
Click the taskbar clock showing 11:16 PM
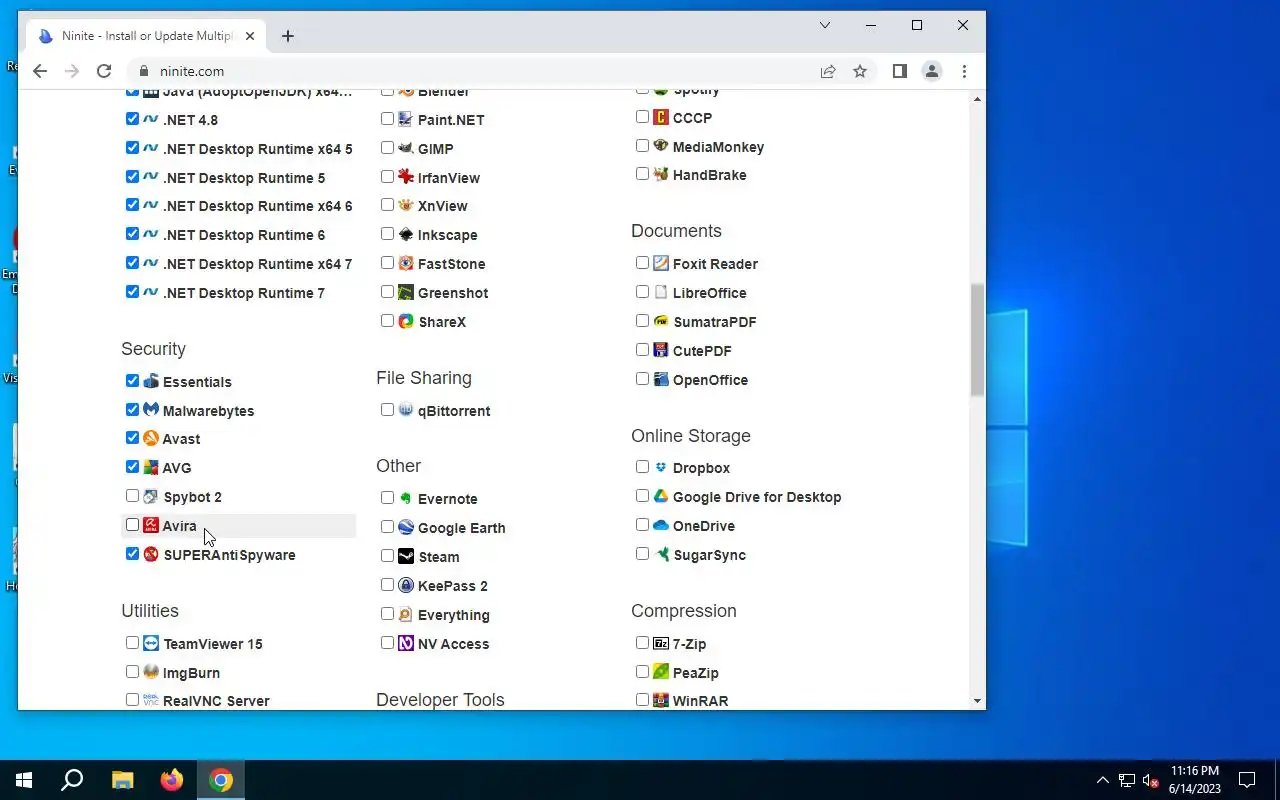point(1194,780)
